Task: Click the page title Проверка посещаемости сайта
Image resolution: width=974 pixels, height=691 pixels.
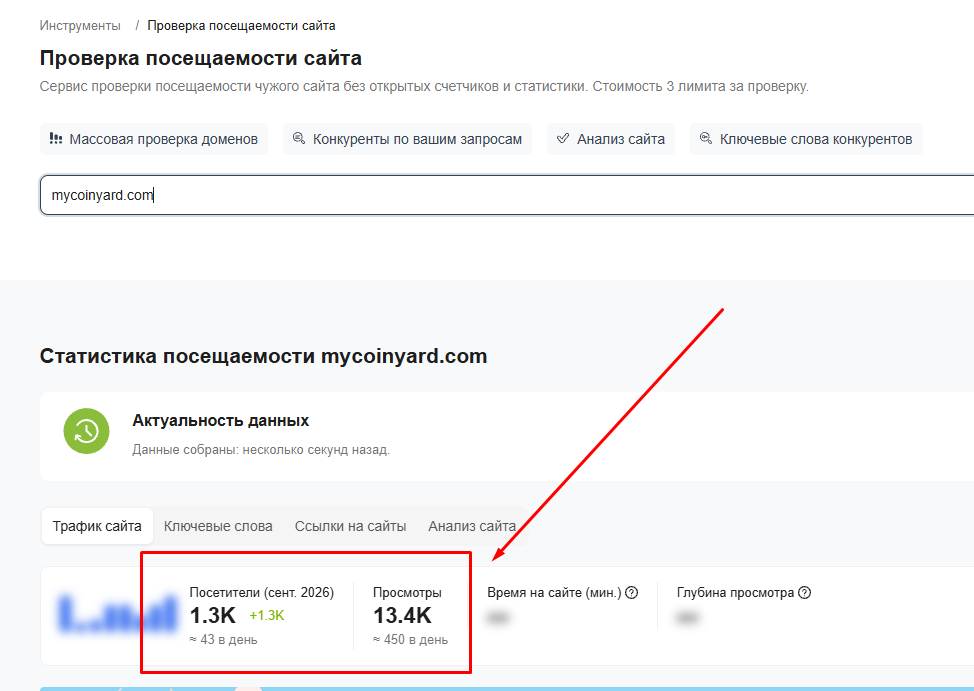Action: click(x=201, y=58)
